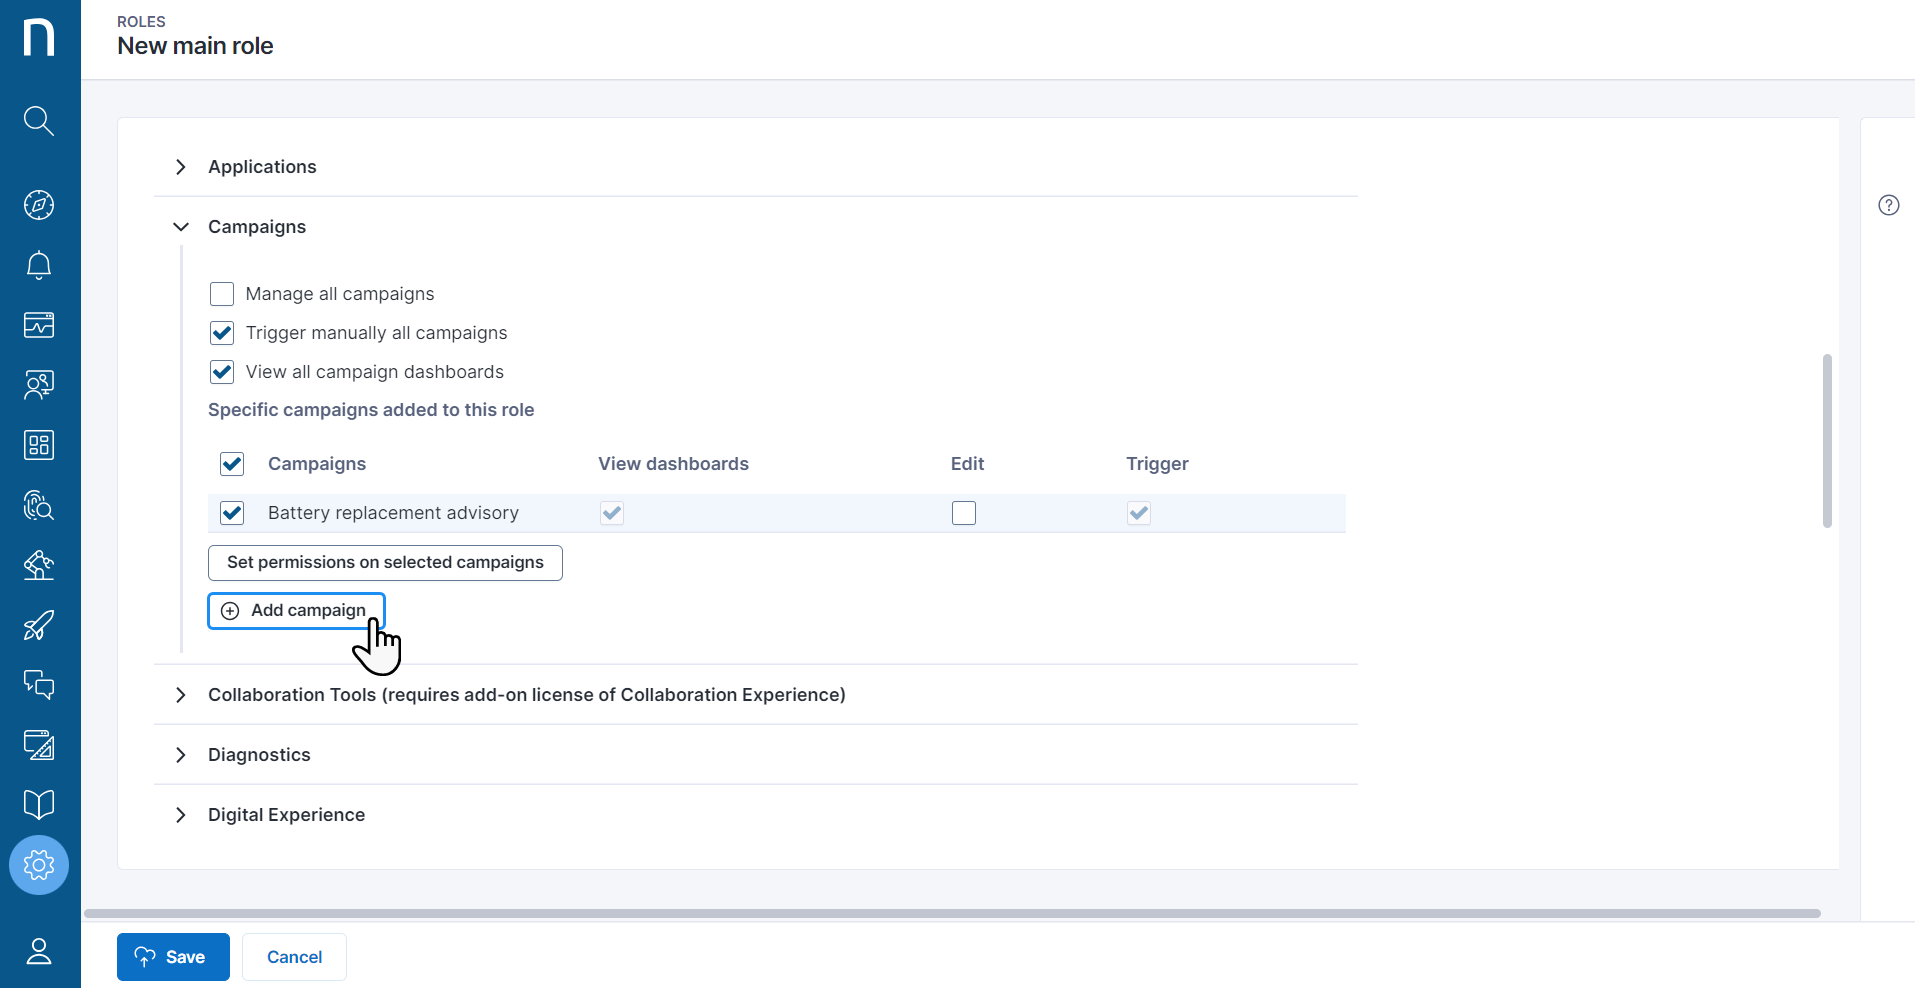Save the new main role
1915x988 pixels.
(x=172, y=956)
